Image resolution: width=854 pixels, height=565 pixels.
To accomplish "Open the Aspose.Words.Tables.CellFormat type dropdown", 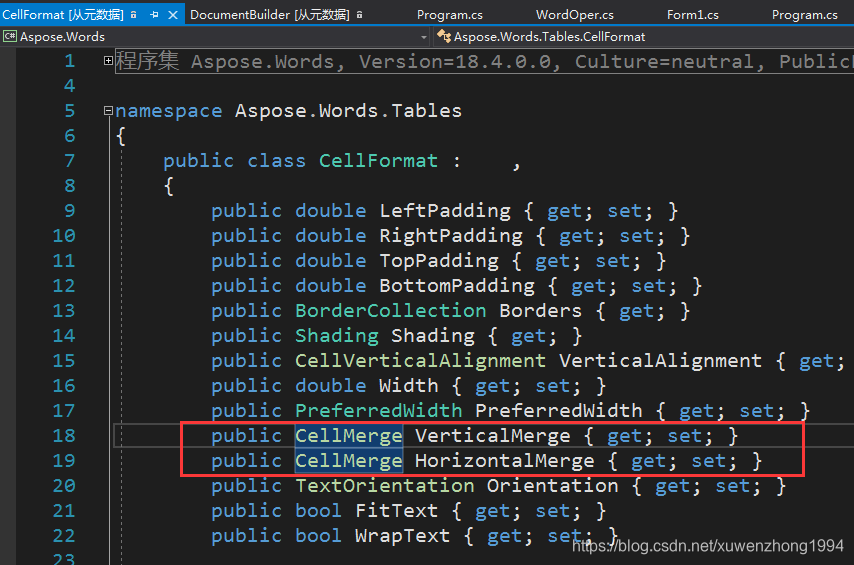I will [643, 37].
